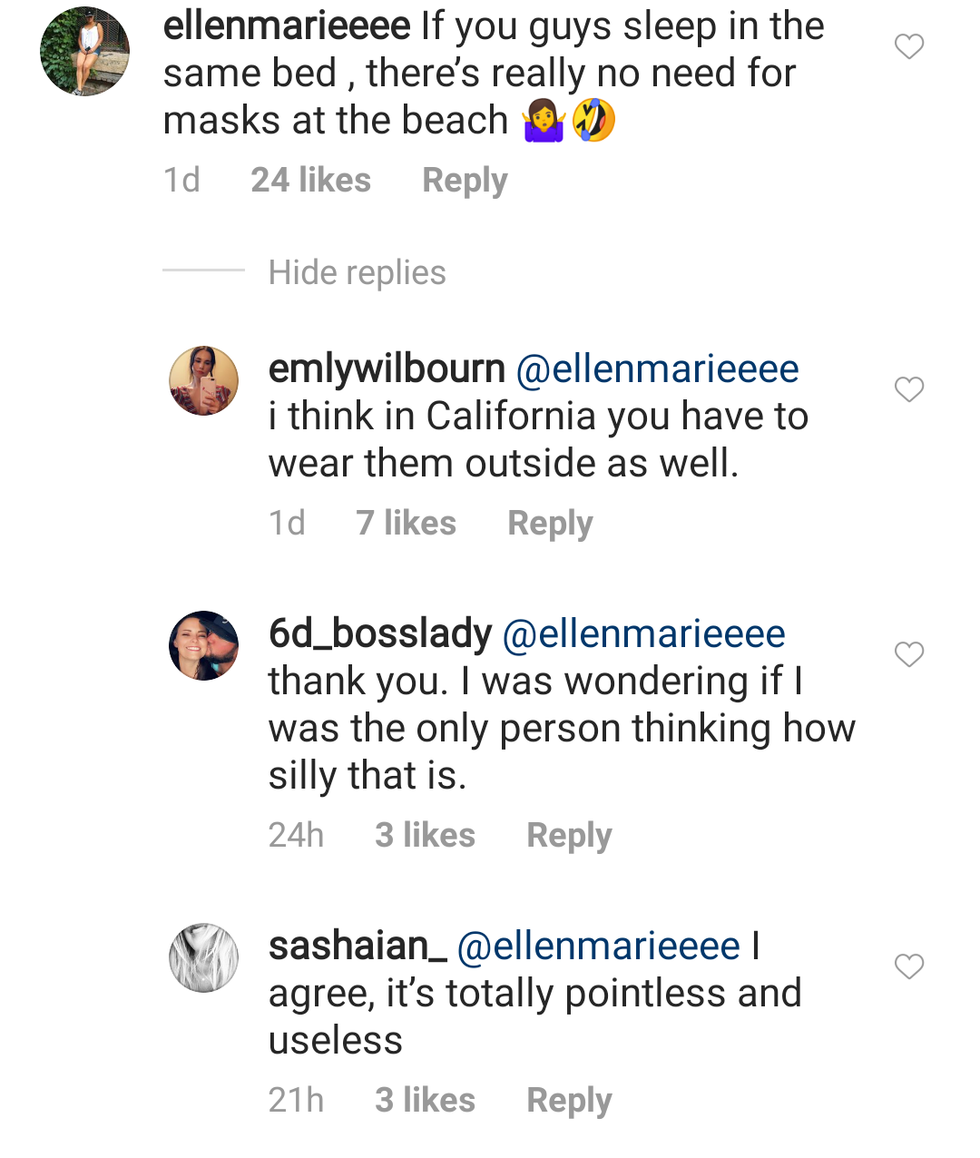The height and width of the screenshot is (1158, 980).
Task: Tap sashaian_'s profile avatar
Action: (204, 958)
